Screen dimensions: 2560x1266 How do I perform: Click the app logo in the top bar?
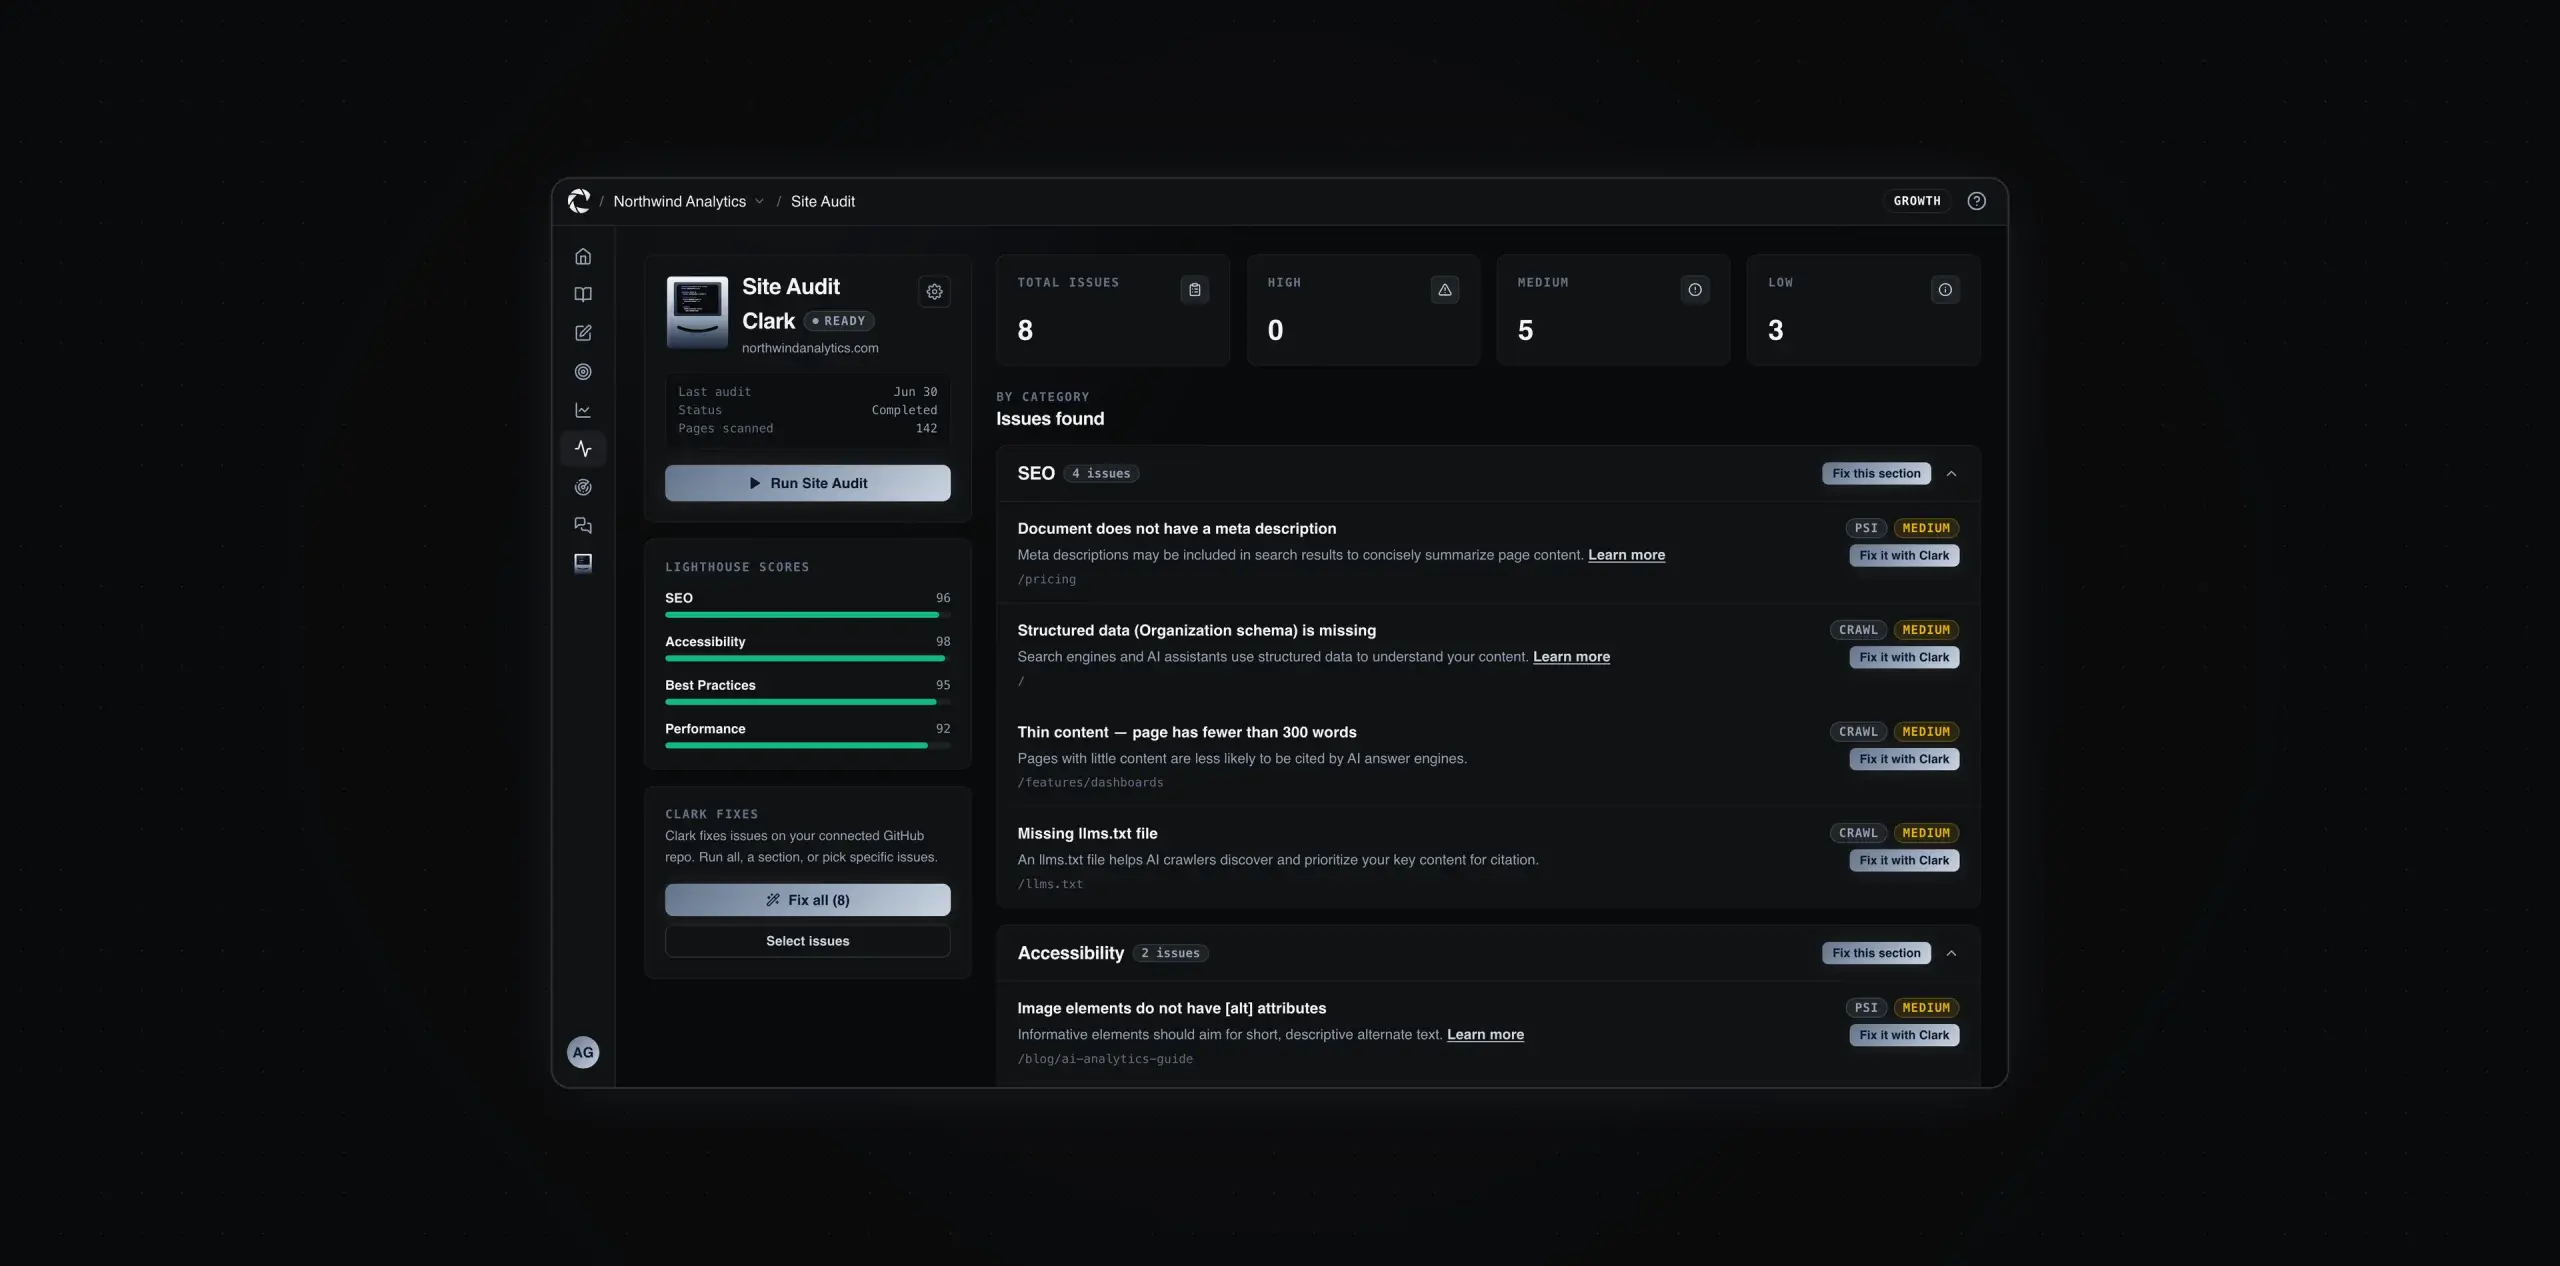point(579,201)
